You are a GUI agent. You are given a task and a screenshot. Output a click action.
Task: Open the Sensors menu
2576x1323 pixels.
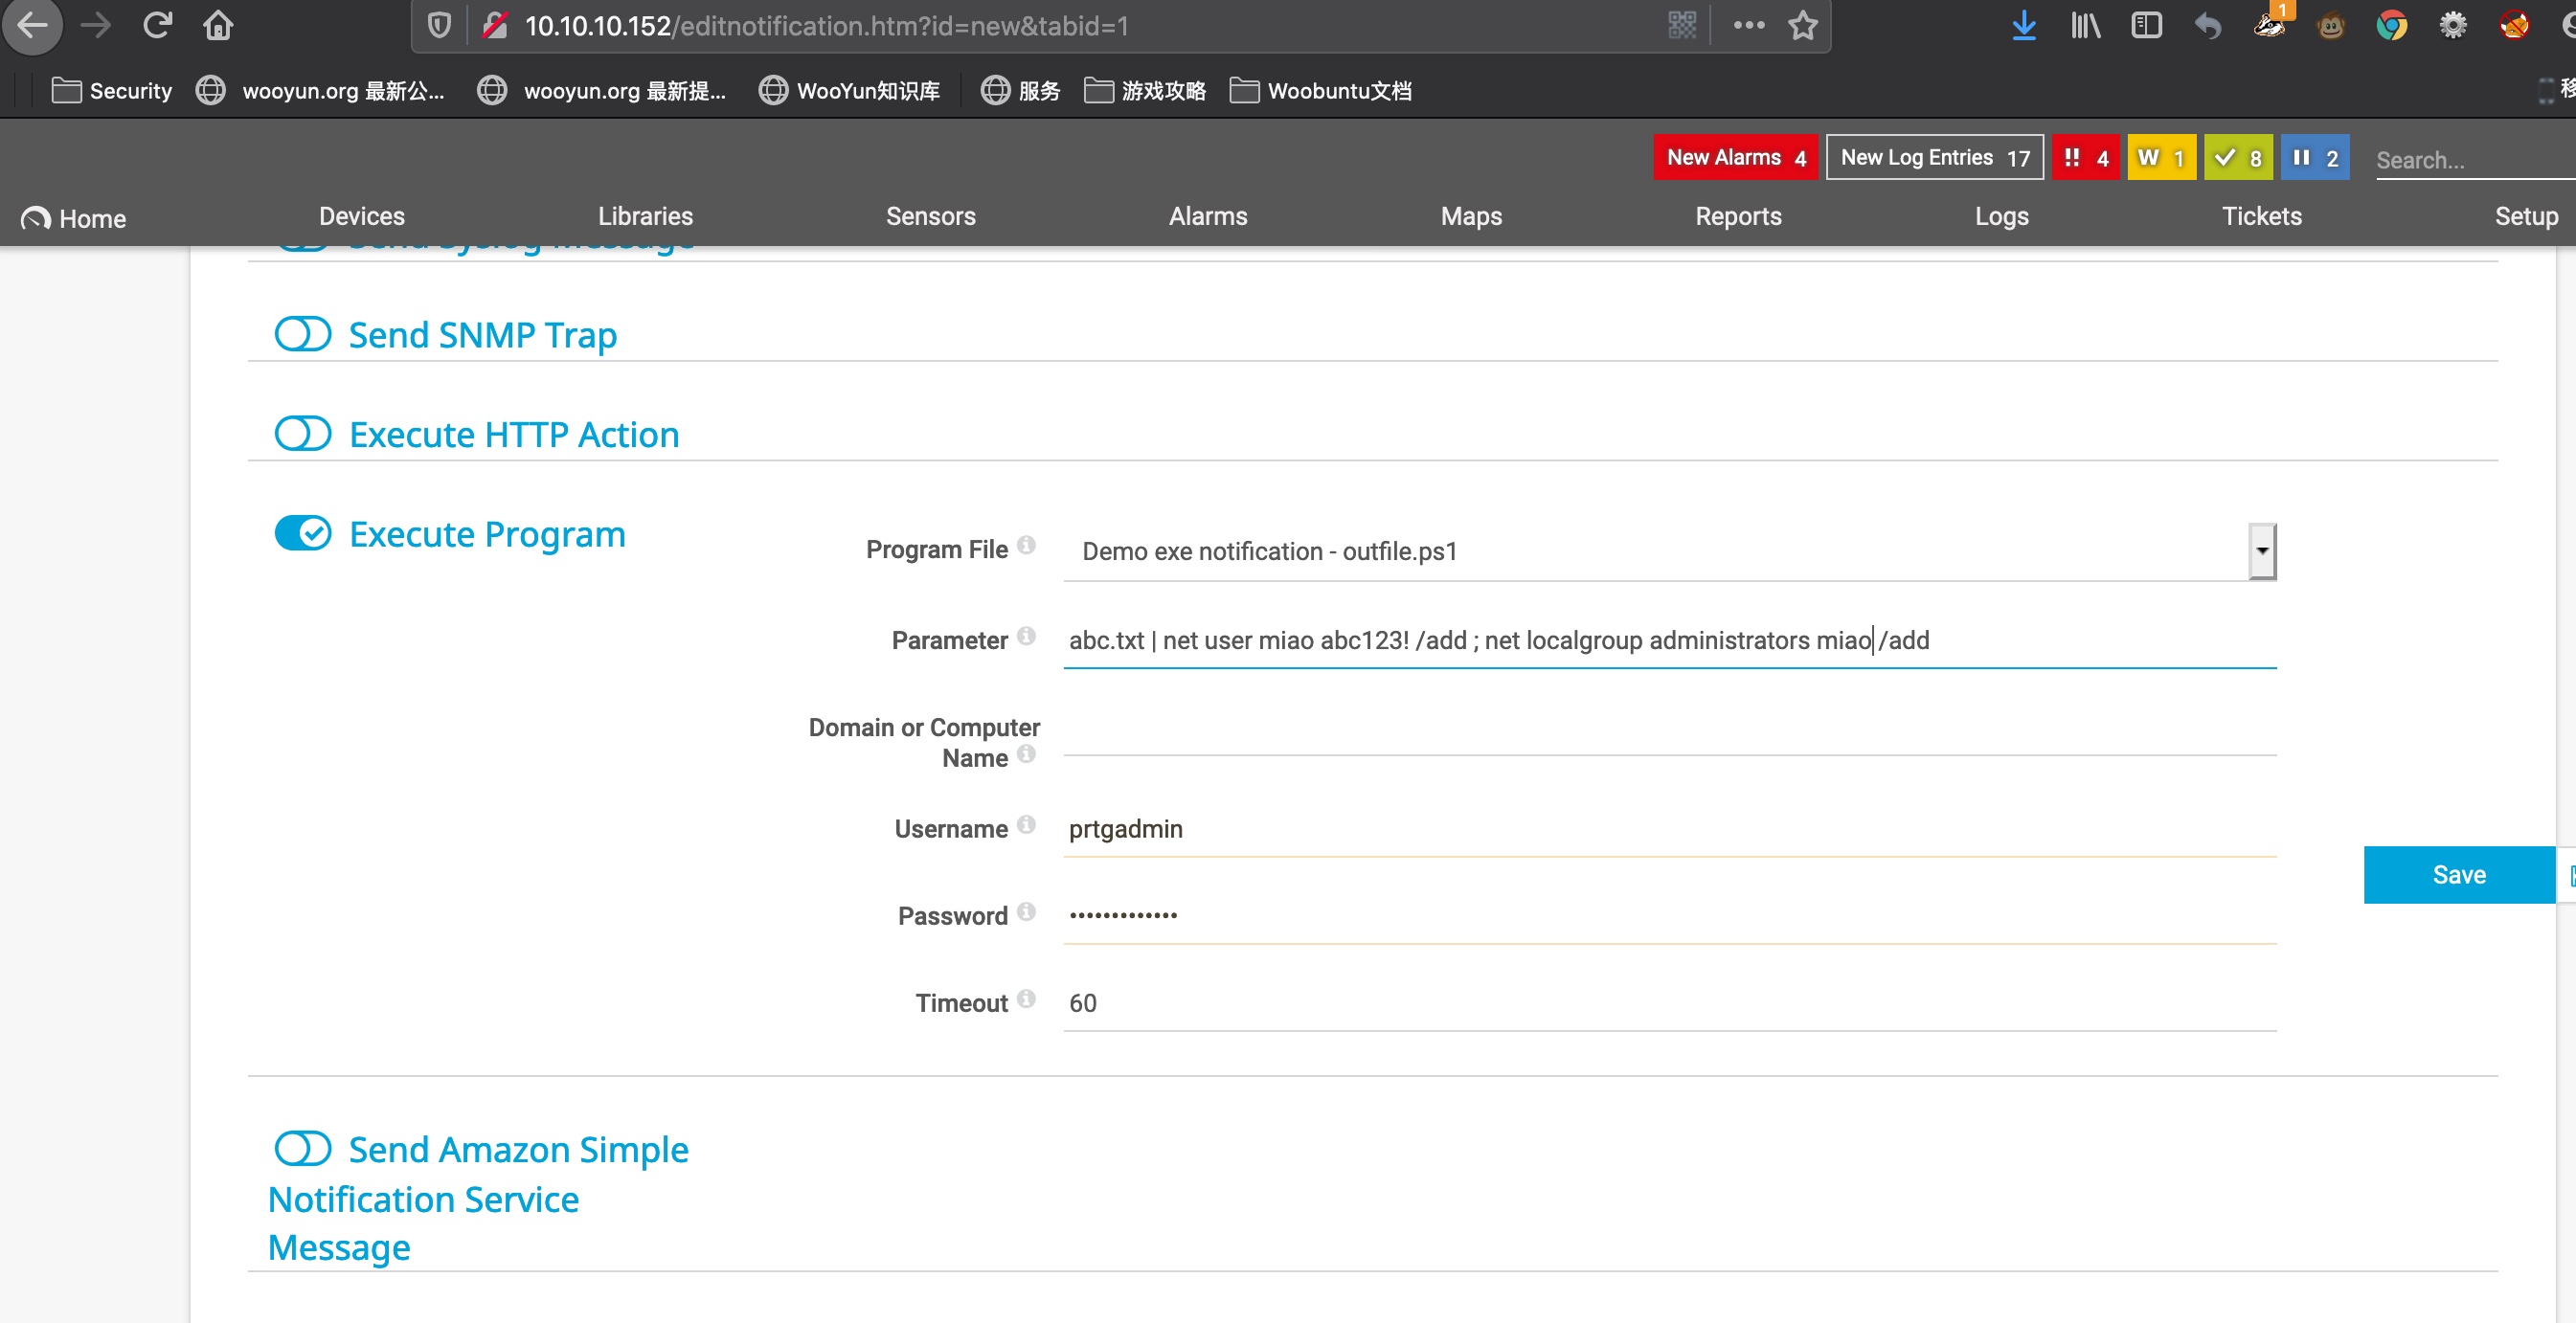930,216
